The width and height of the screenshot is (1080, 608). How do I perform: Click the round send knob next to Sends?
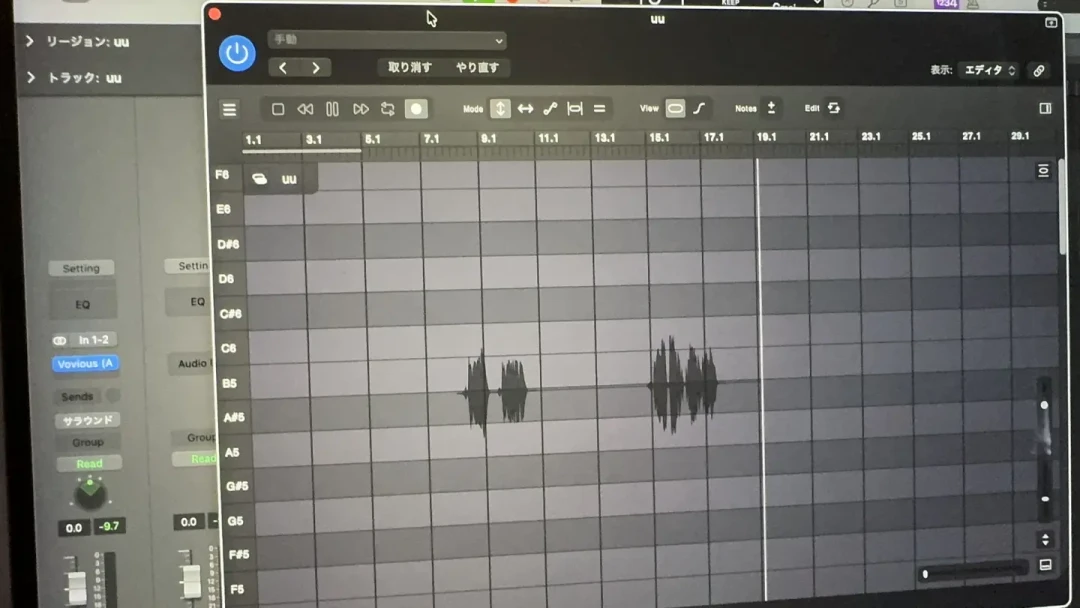tap(112, 395)
